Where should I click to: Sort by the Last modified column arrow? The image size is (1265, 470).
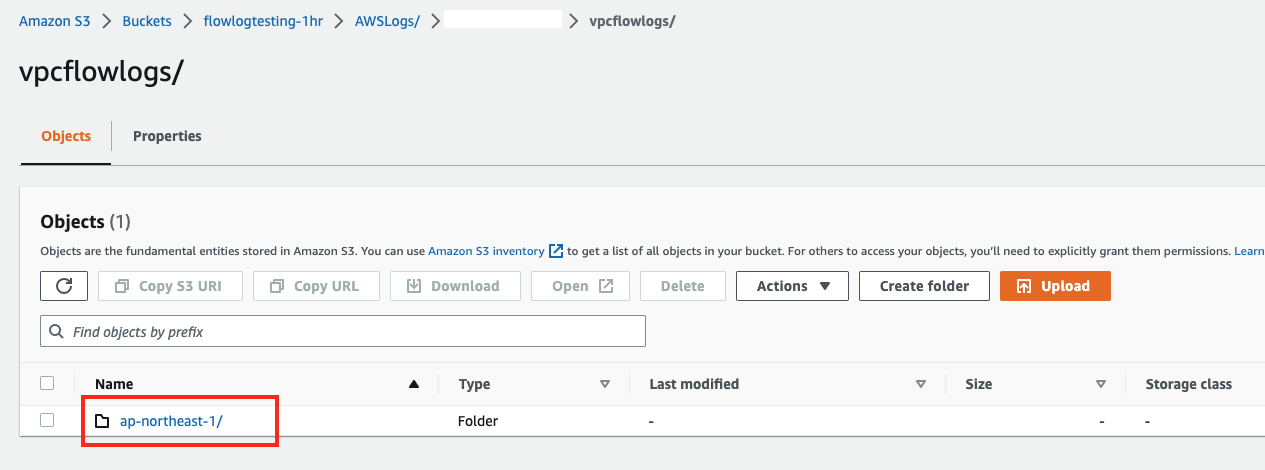click(x=920, y=384)
